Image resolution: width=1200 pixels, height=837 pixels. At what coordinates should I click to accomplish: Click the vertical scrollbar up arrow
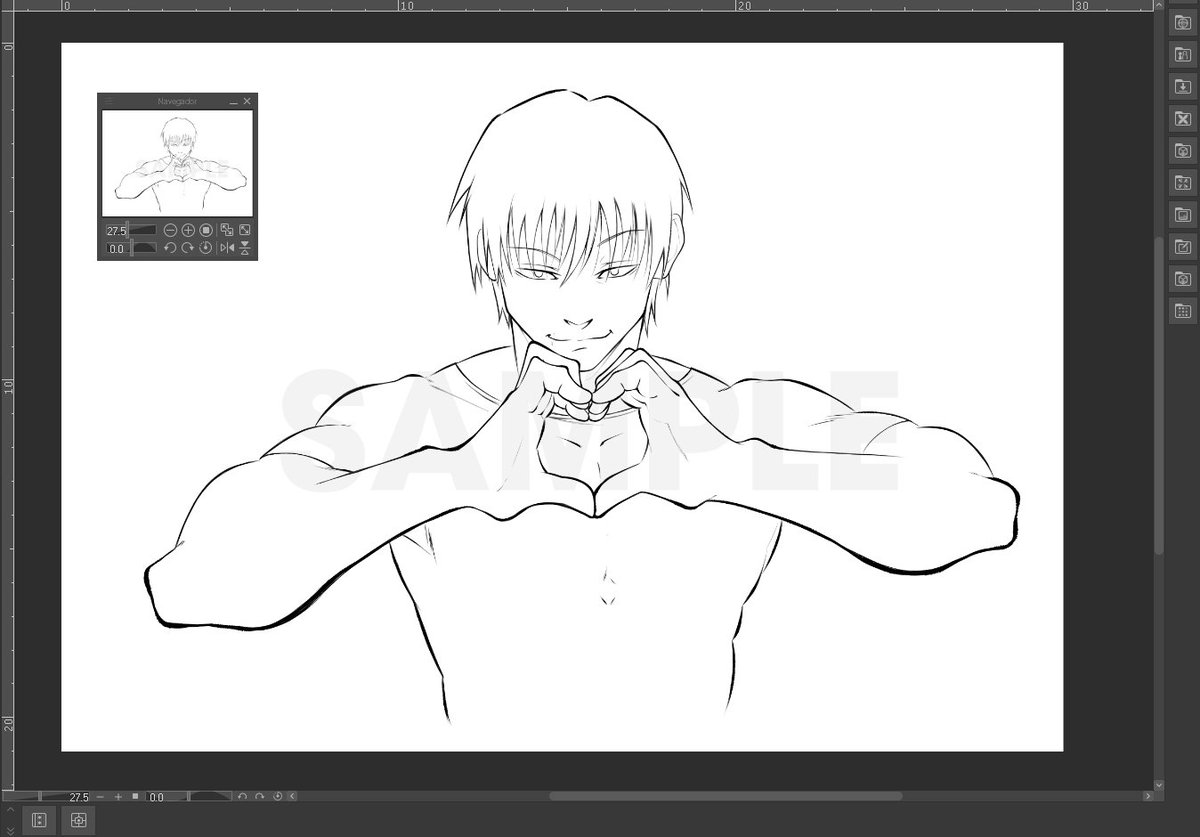(1159, 5)
